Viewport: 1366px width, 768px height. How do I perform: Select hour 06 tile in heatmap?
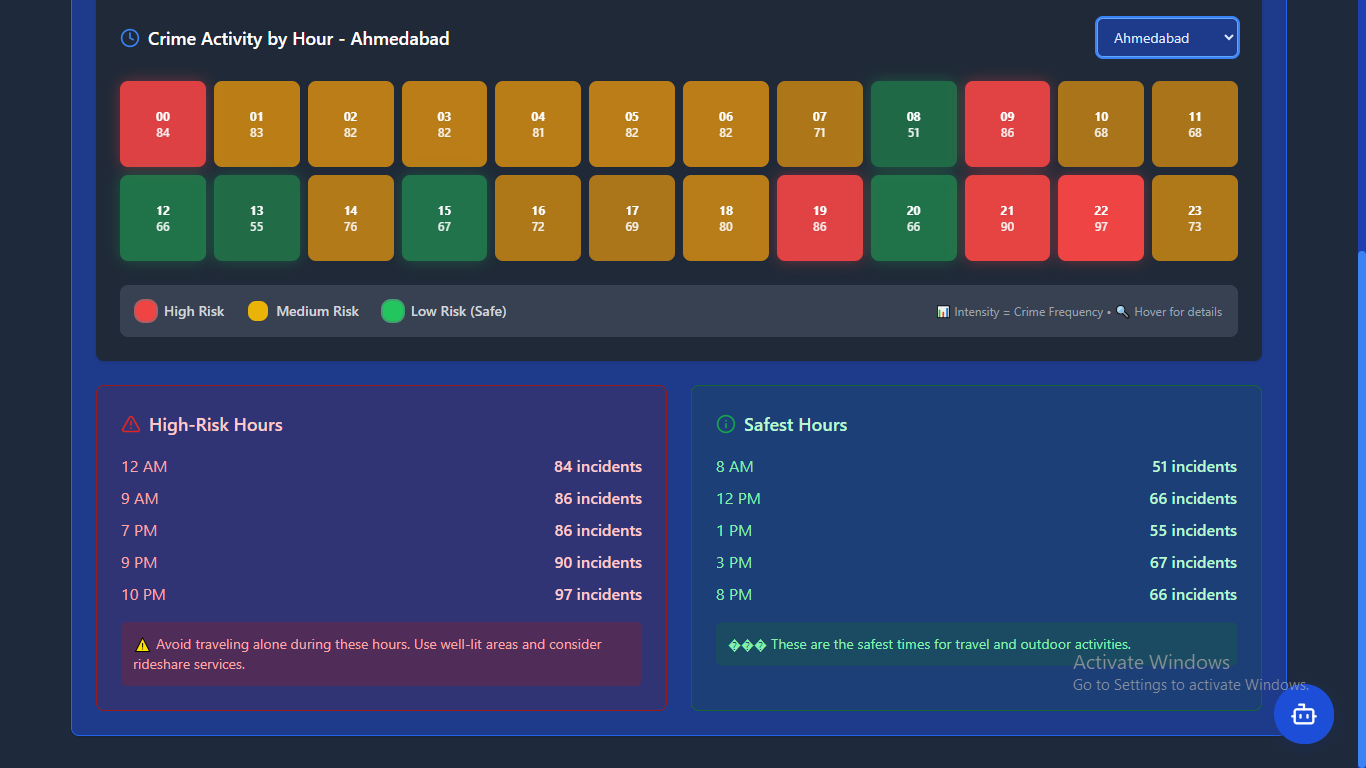[726, 124]
